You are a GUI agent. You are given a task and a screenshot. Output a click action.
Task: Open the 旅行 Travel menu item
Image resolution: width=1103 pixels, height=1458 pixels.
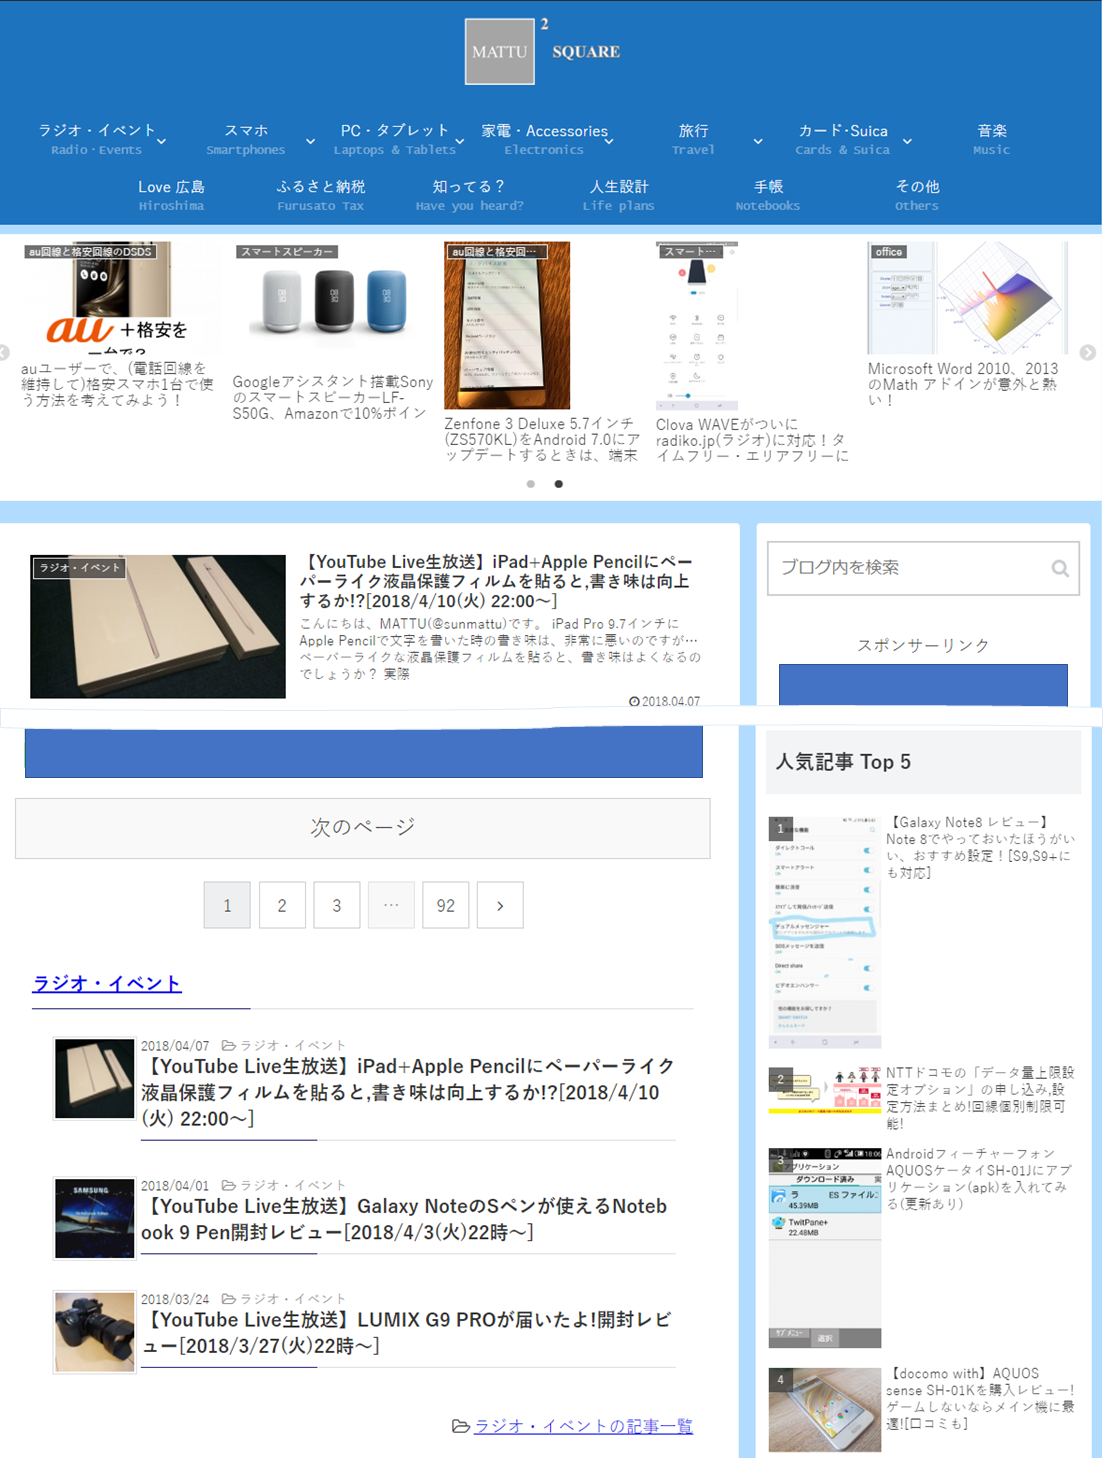693,139
